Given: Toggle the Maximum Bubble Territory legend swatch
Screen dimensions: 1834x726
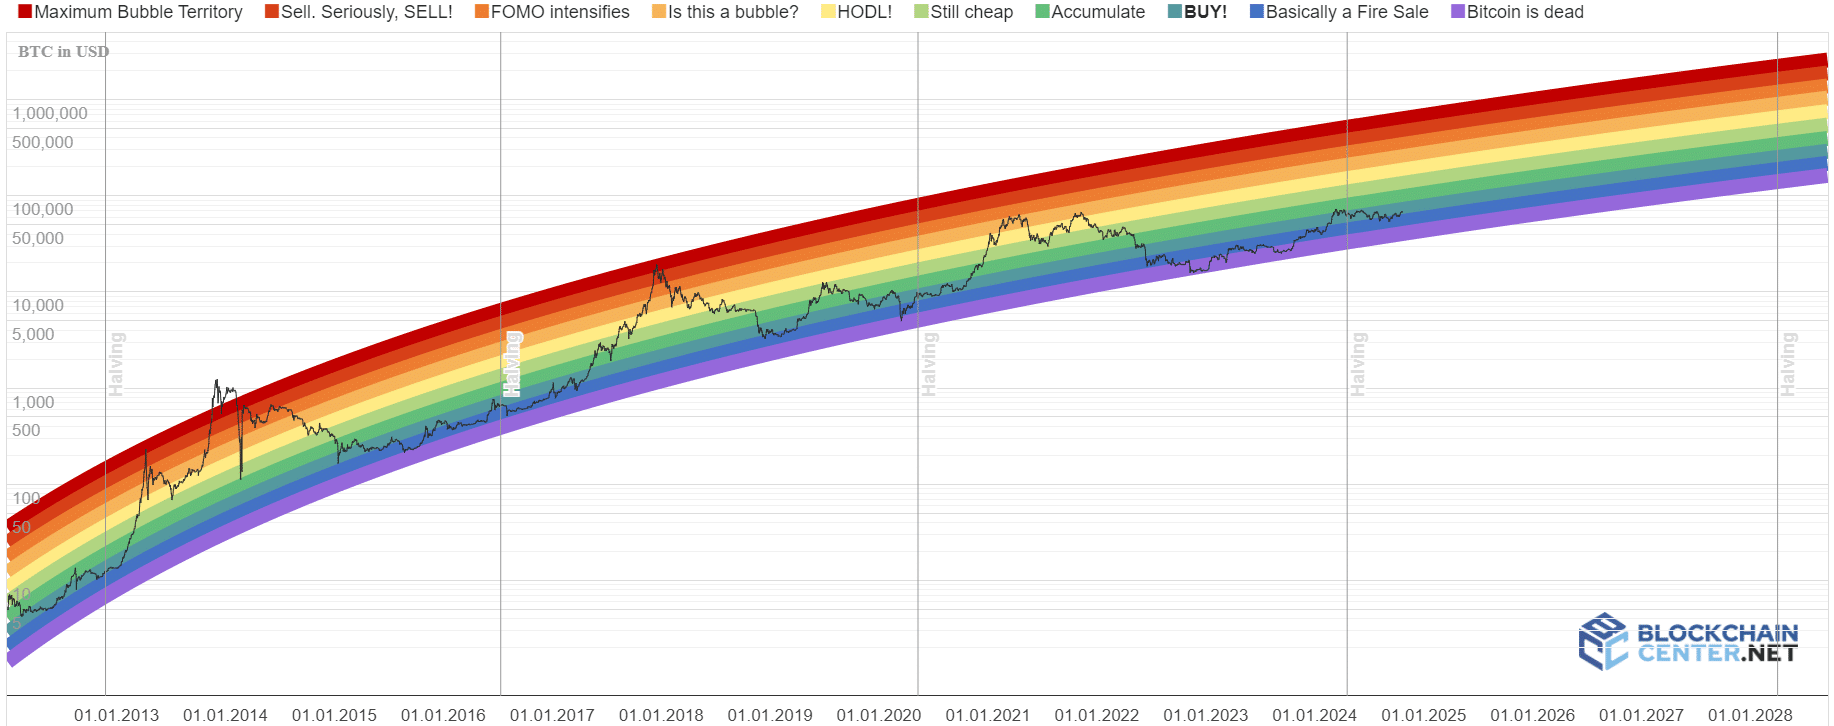Looking at the screenshot, I should point(25,12).
